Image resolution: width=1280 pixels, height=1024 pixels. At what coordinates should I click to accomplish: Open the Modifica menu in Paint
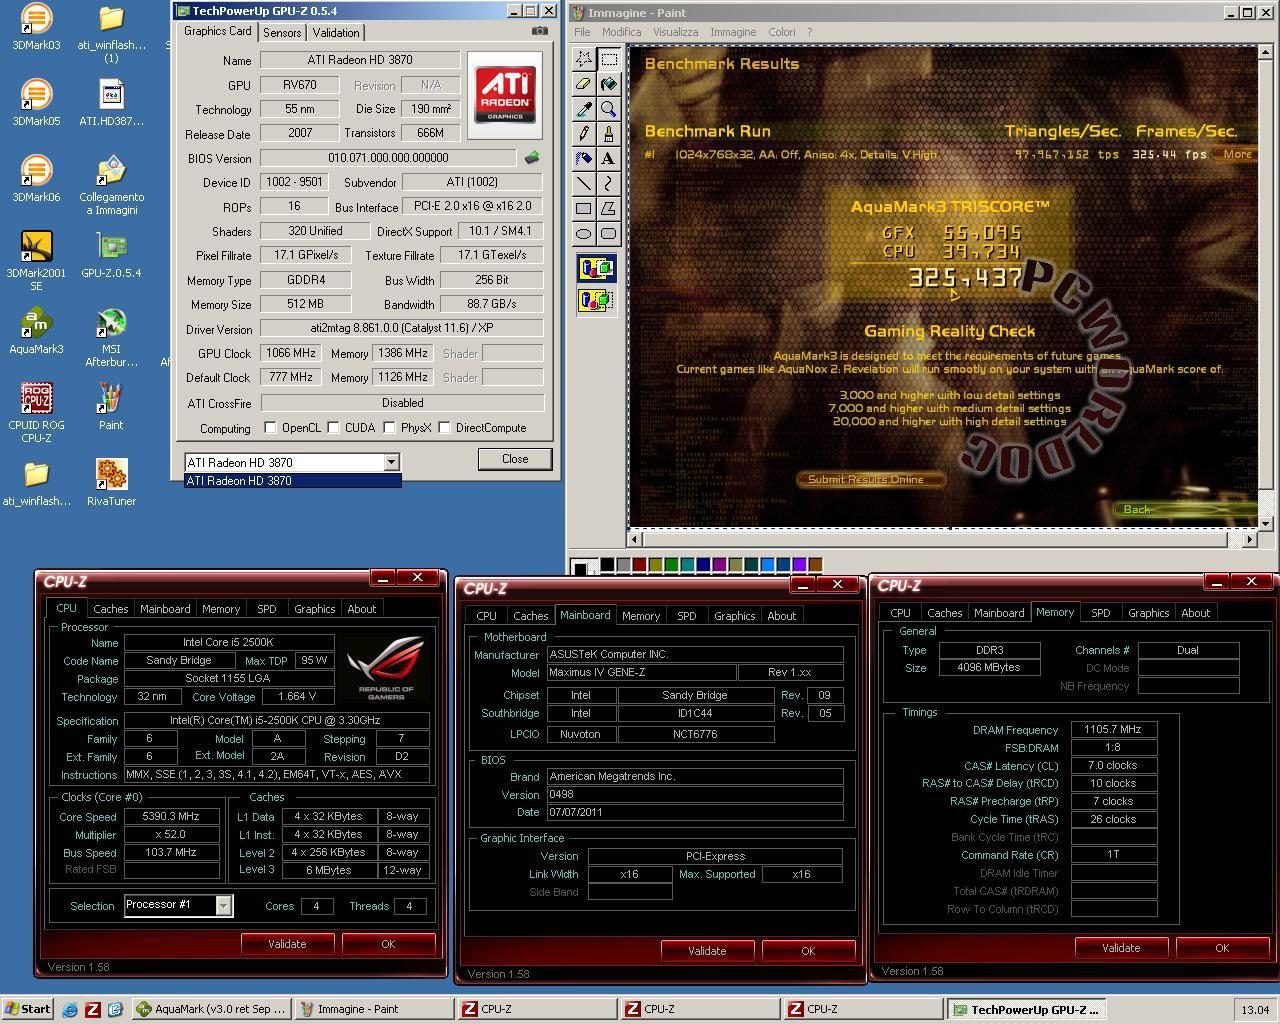pyautogui.click(x=621, y=32)
